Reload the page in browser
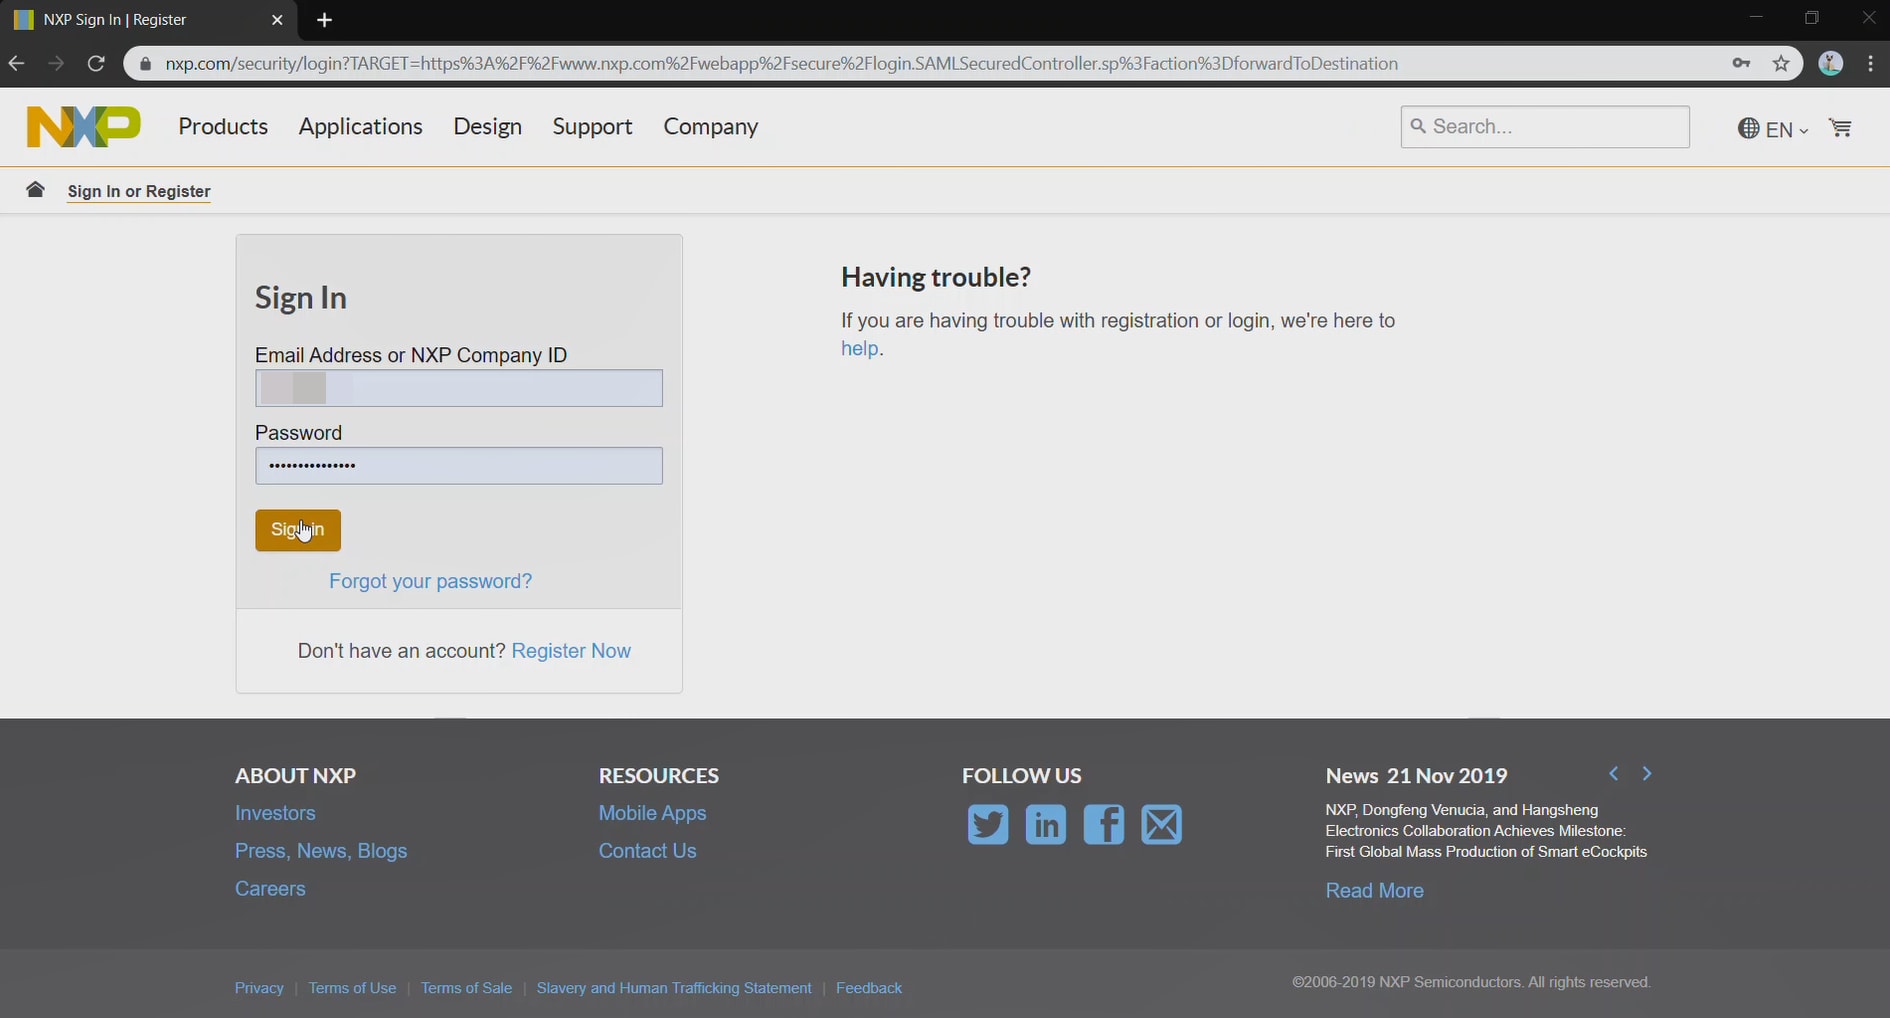 click(96, 64)
